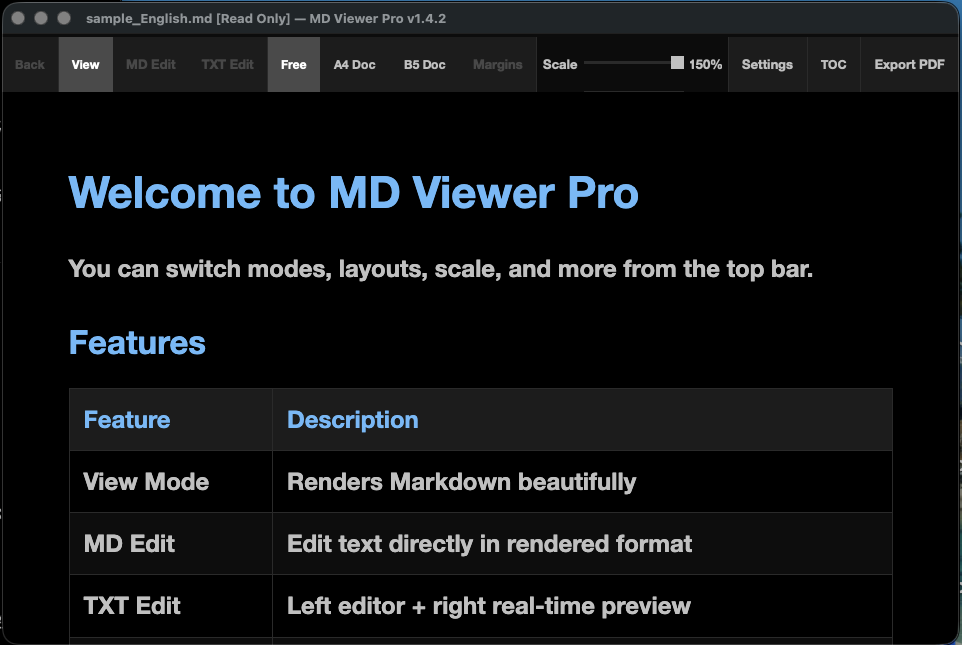This screenshot has height=645, width=962.
Task: Click the 150% scale value
Action: [706, 64]
